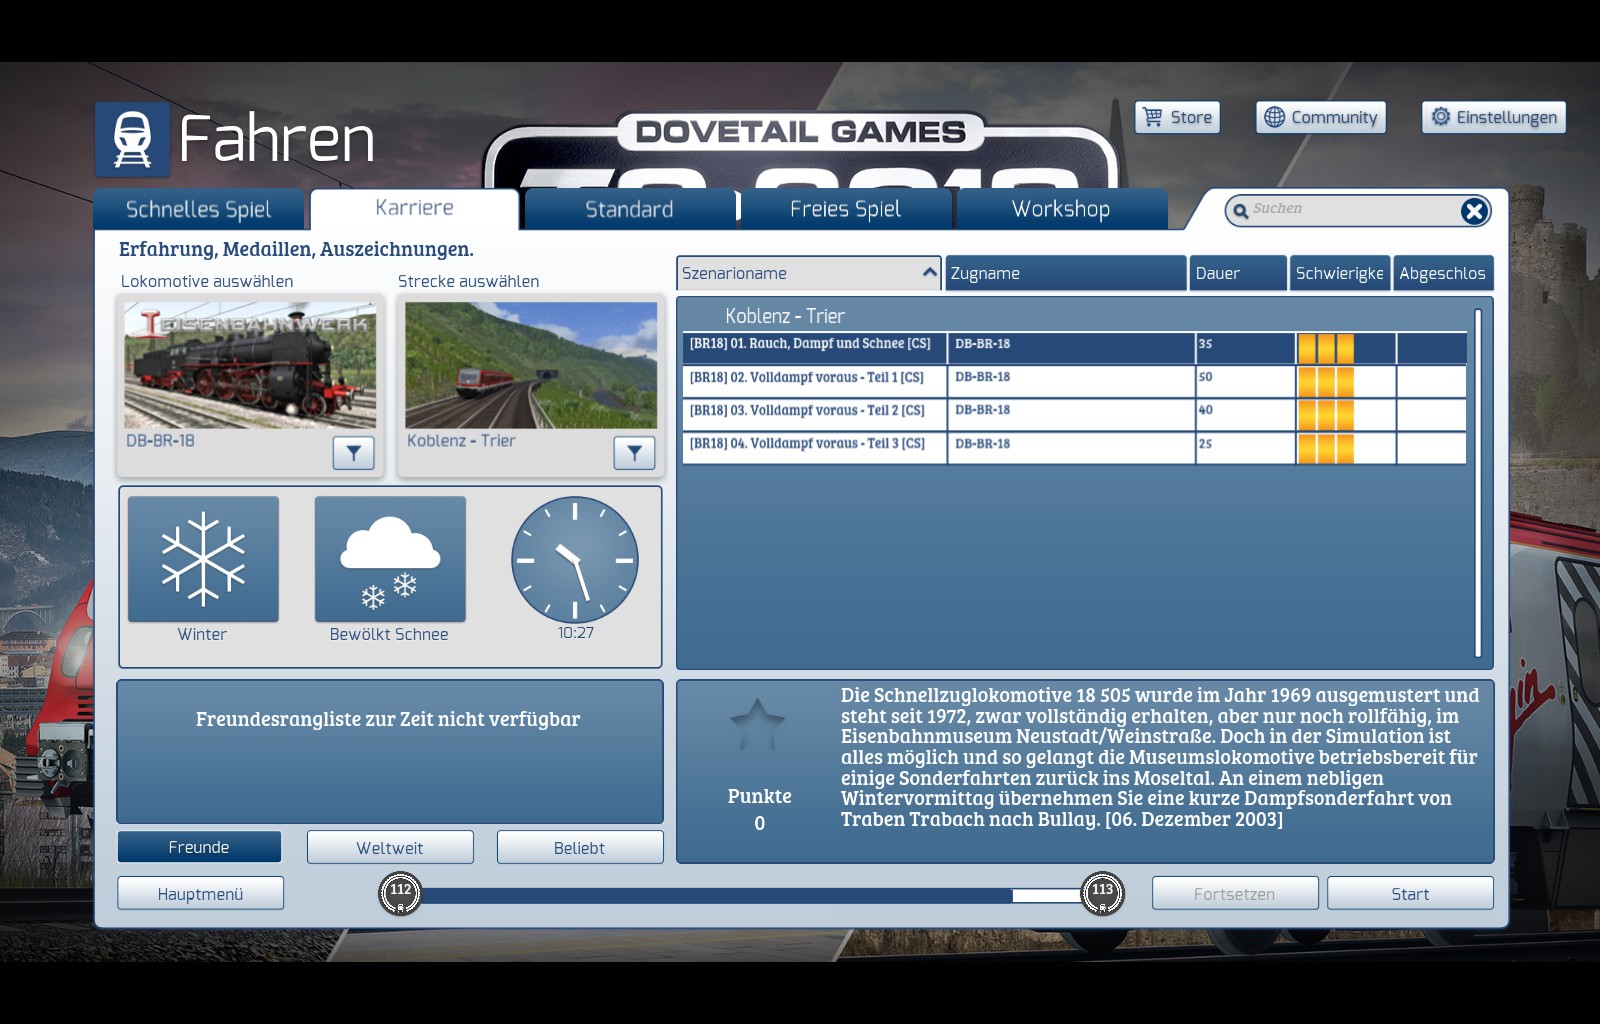
Task: Click the scenario description text
Action: [x=1160, y=757]
